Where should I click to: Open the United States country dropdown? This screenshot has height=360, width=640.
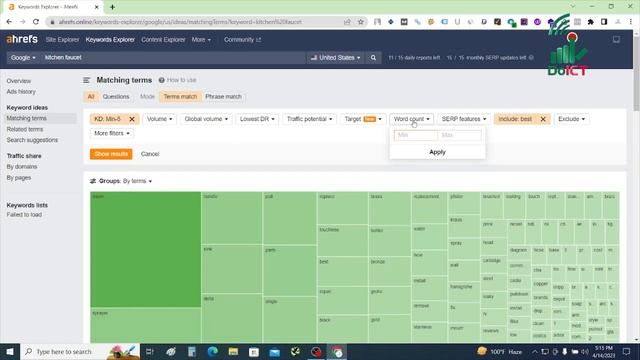coord(336,58)
